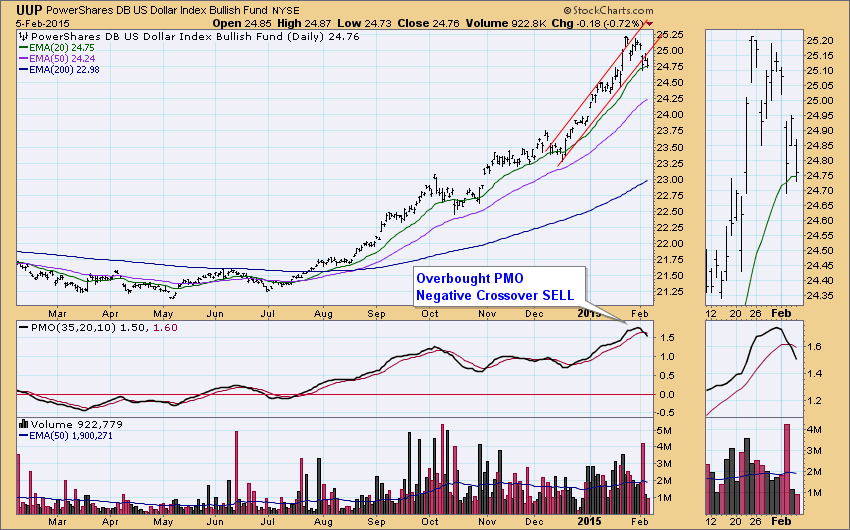The height and width of the screenshot is (530, 850).
Task: Click the Volume 922,779 label
Action: coord(76,424)
